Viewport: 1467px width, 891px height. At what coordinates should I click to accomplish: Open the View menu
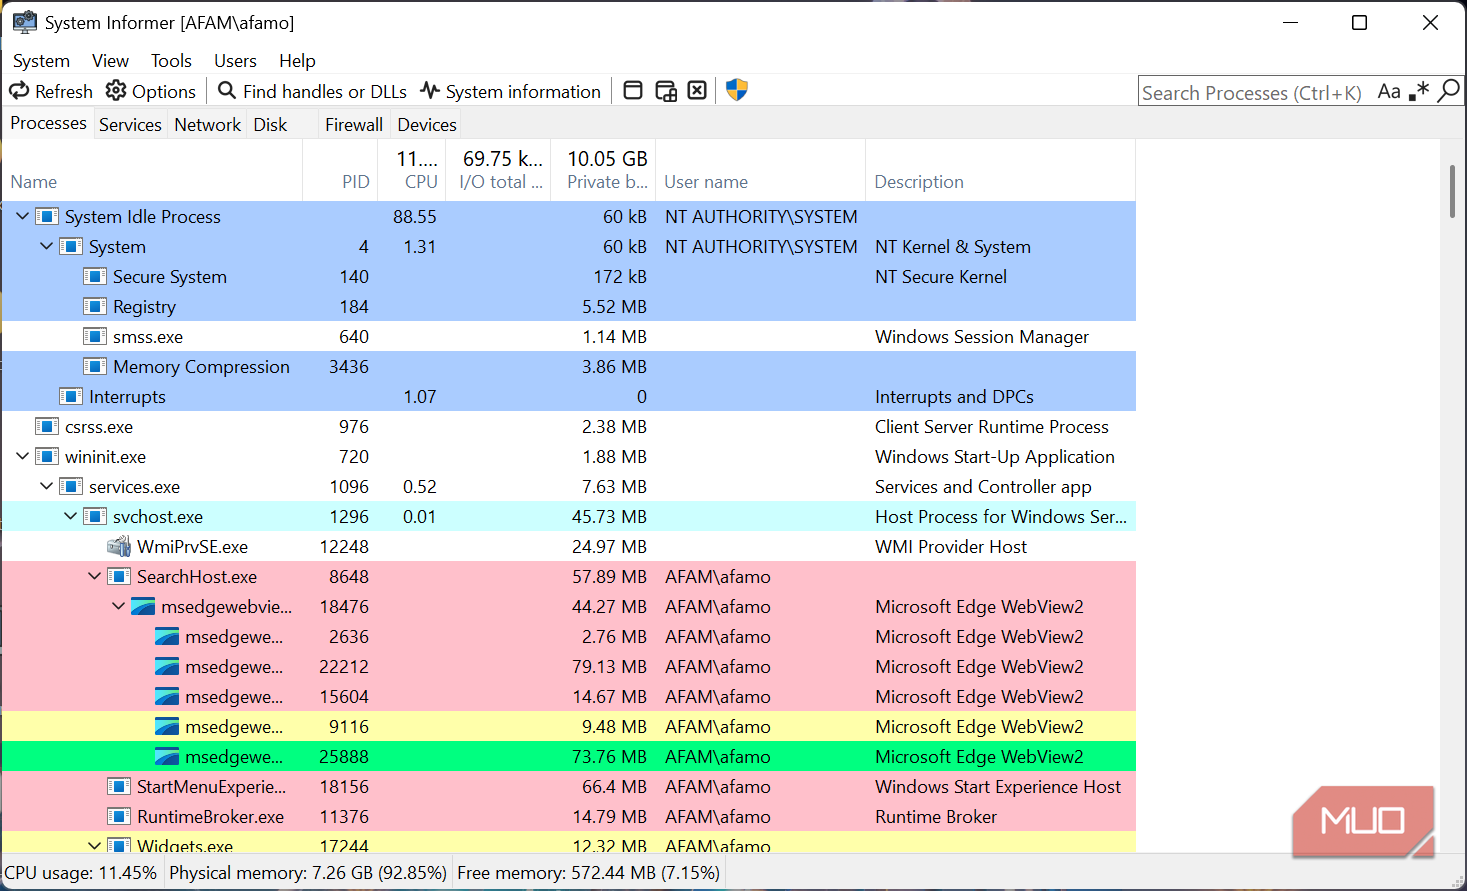point(110,61)
